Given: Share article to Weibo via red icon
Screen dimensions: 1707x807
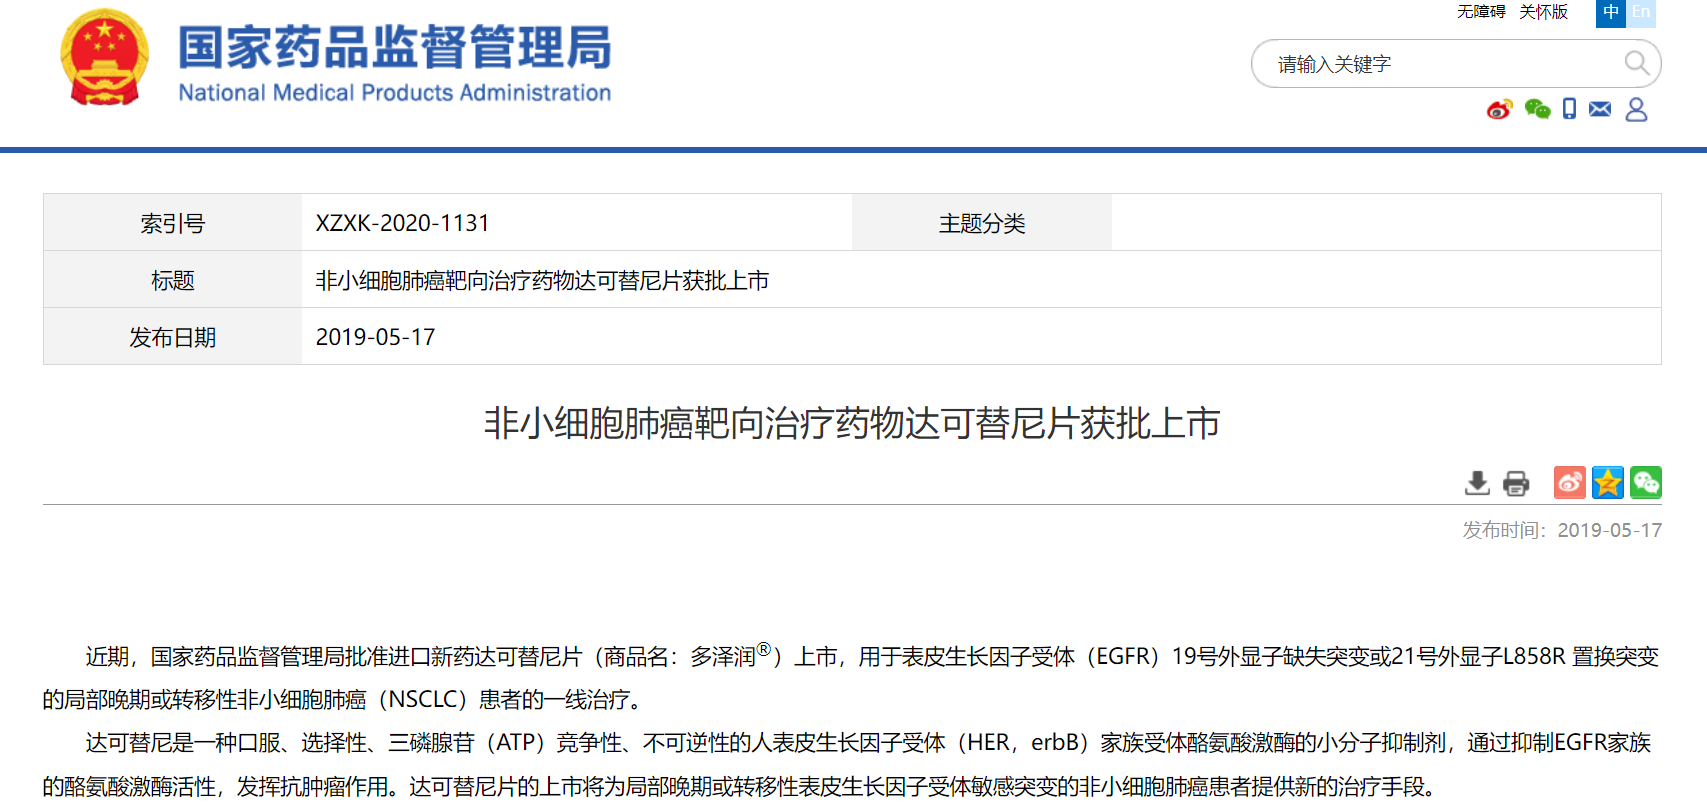Looking at the screenshot, I should click(1569, 482).
